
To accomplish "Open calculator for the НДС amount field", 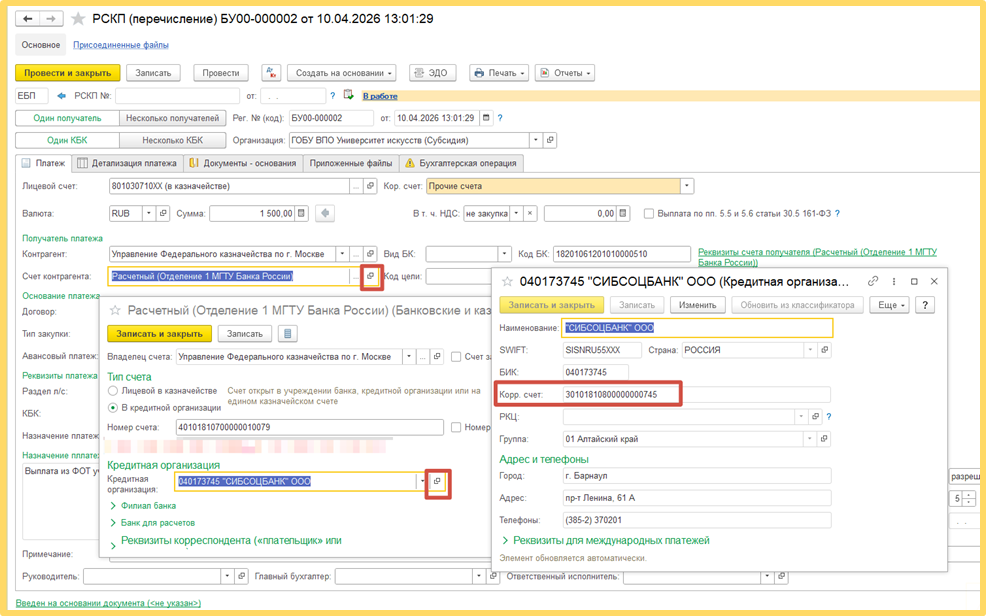I will [623, 214].
